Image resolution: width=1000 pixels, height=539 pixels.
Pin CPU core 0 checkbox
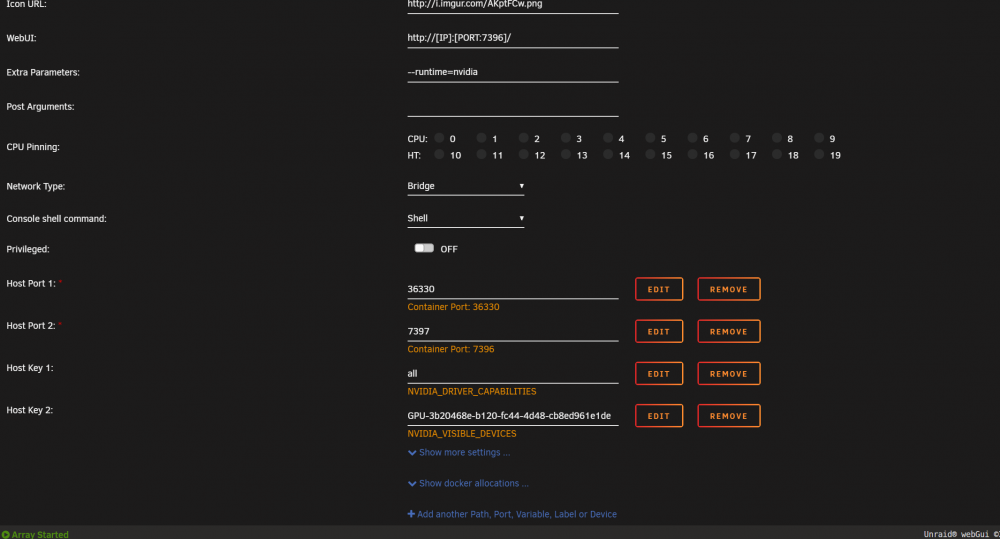click(x=439, y=138)
